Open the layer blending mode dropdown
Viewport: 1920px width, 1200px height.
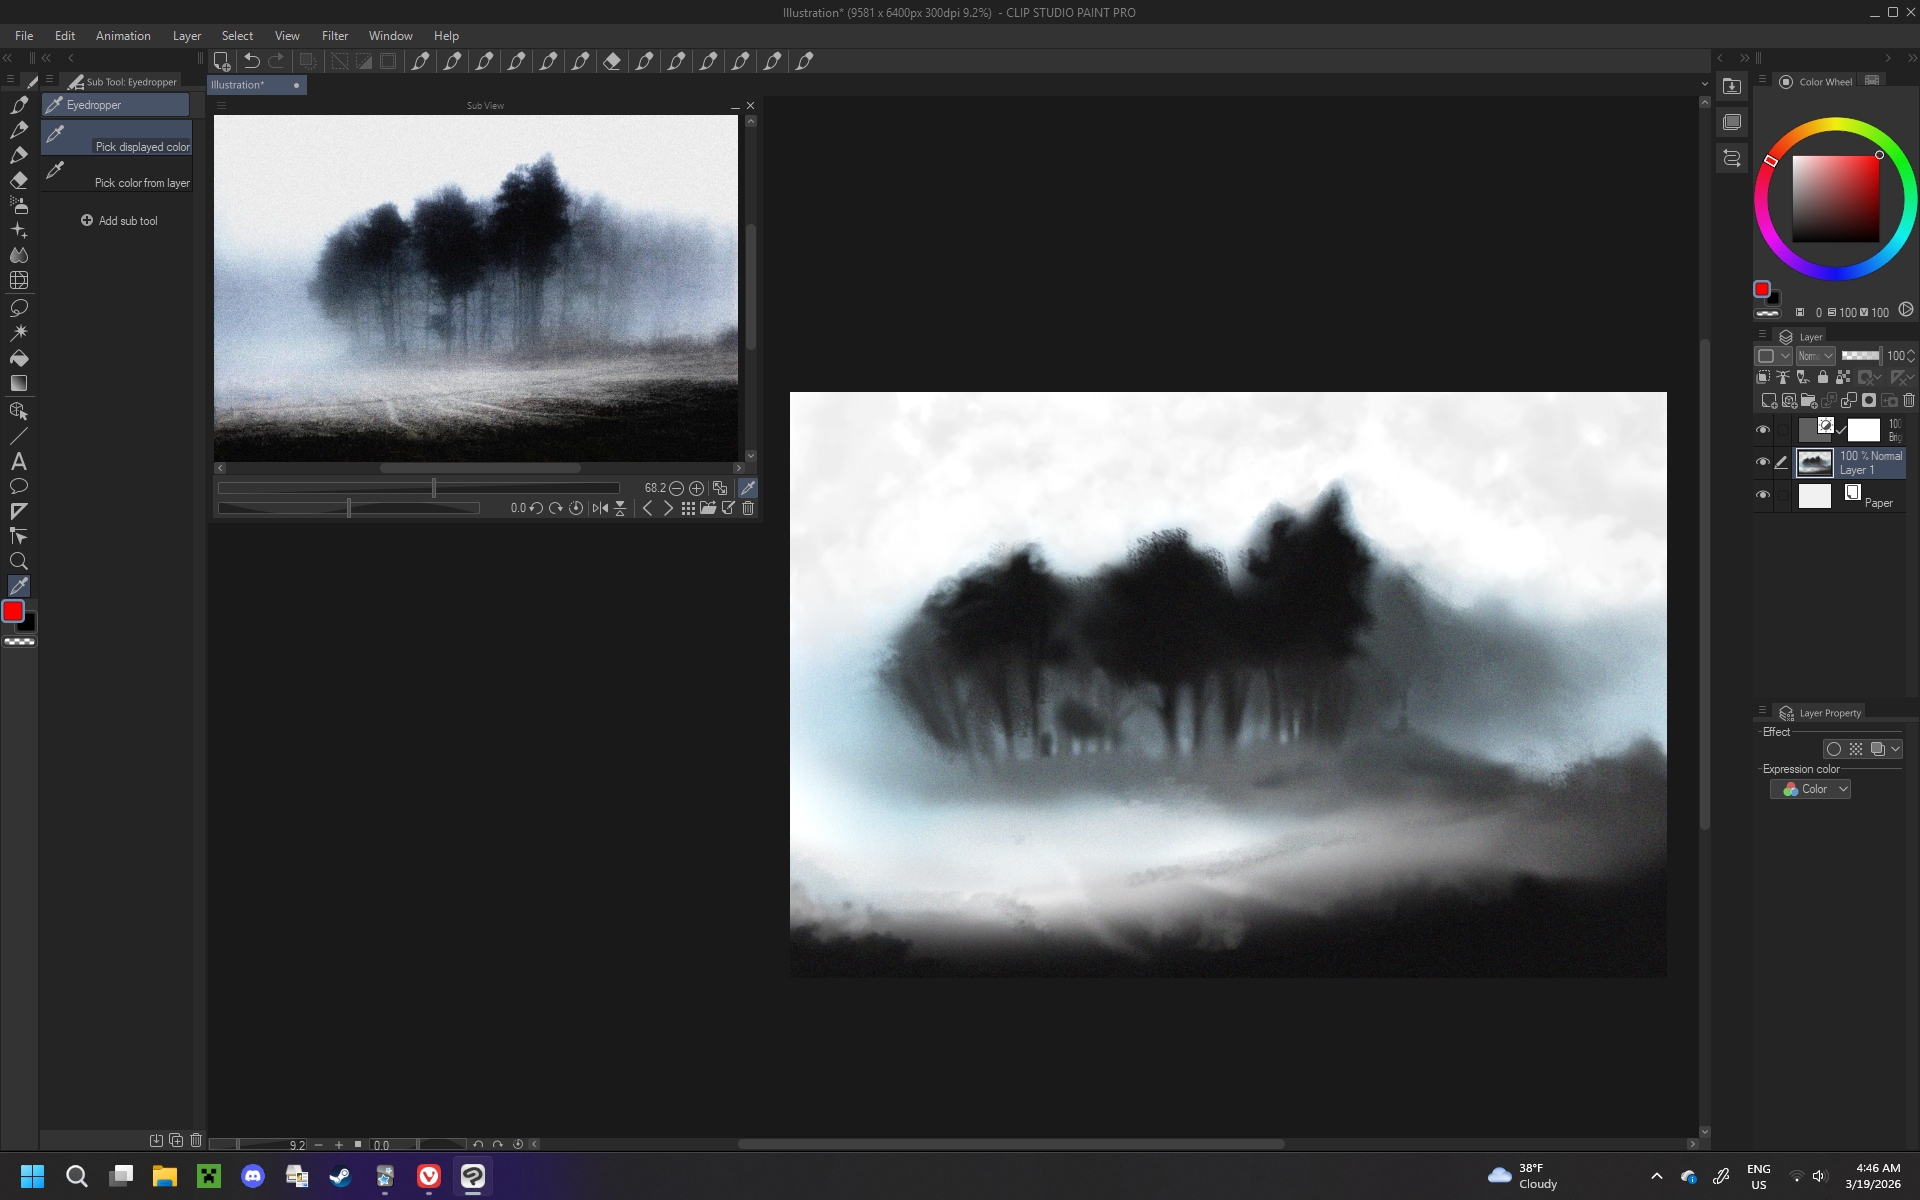[1815, 356]
